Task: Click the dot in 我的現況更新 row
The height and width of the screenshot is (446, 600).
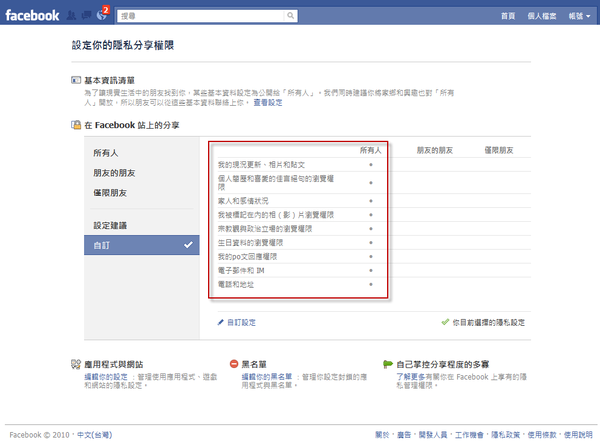Action: (371, 164)
